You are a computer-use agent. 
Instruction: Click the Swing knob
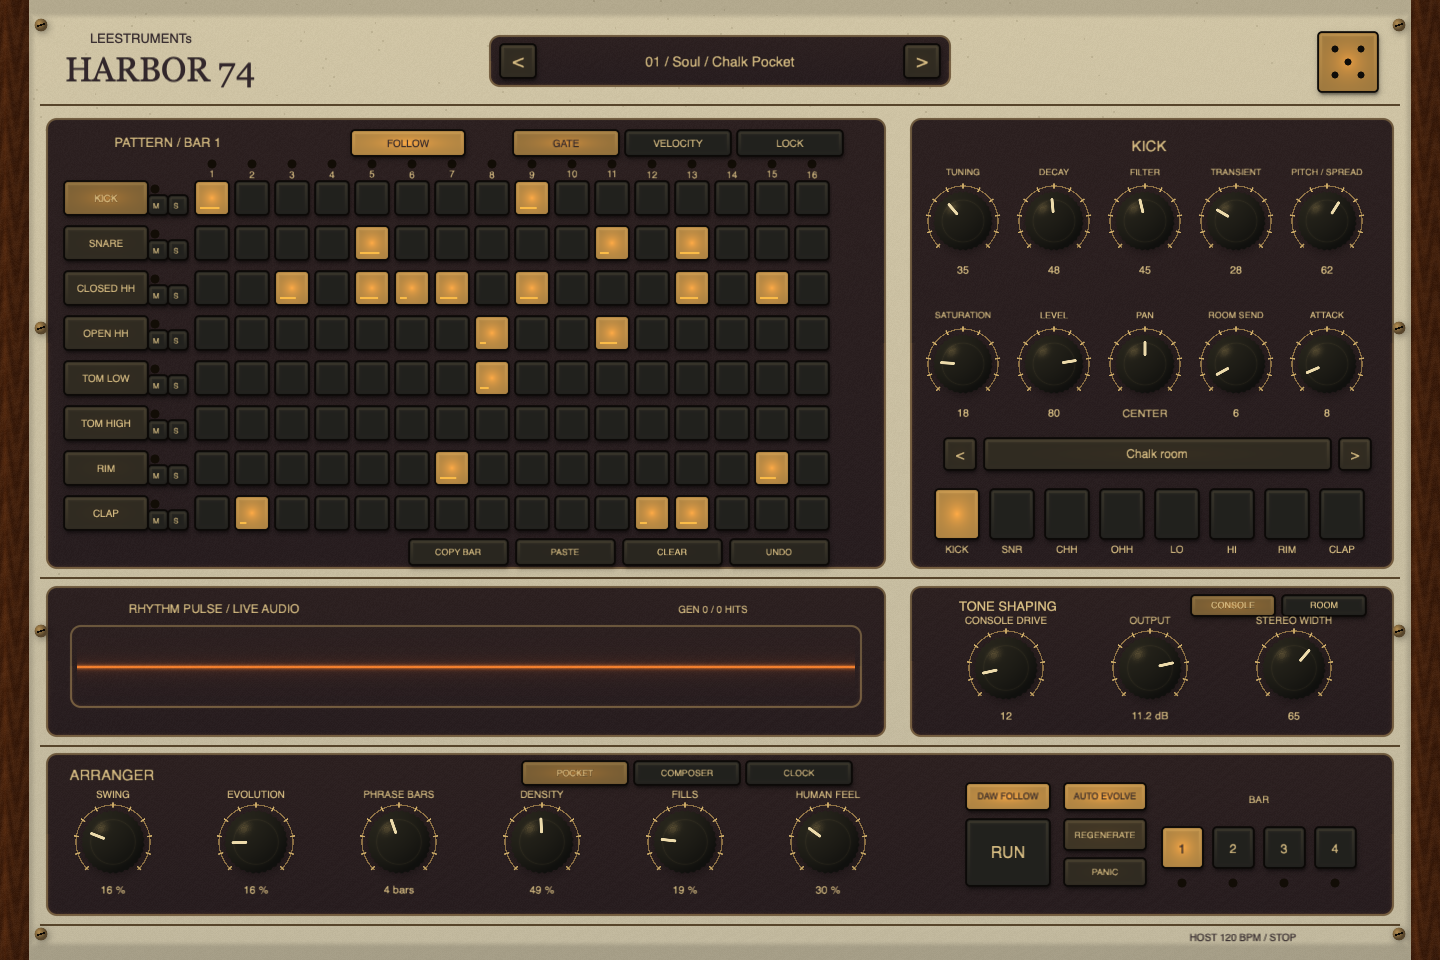112,841
